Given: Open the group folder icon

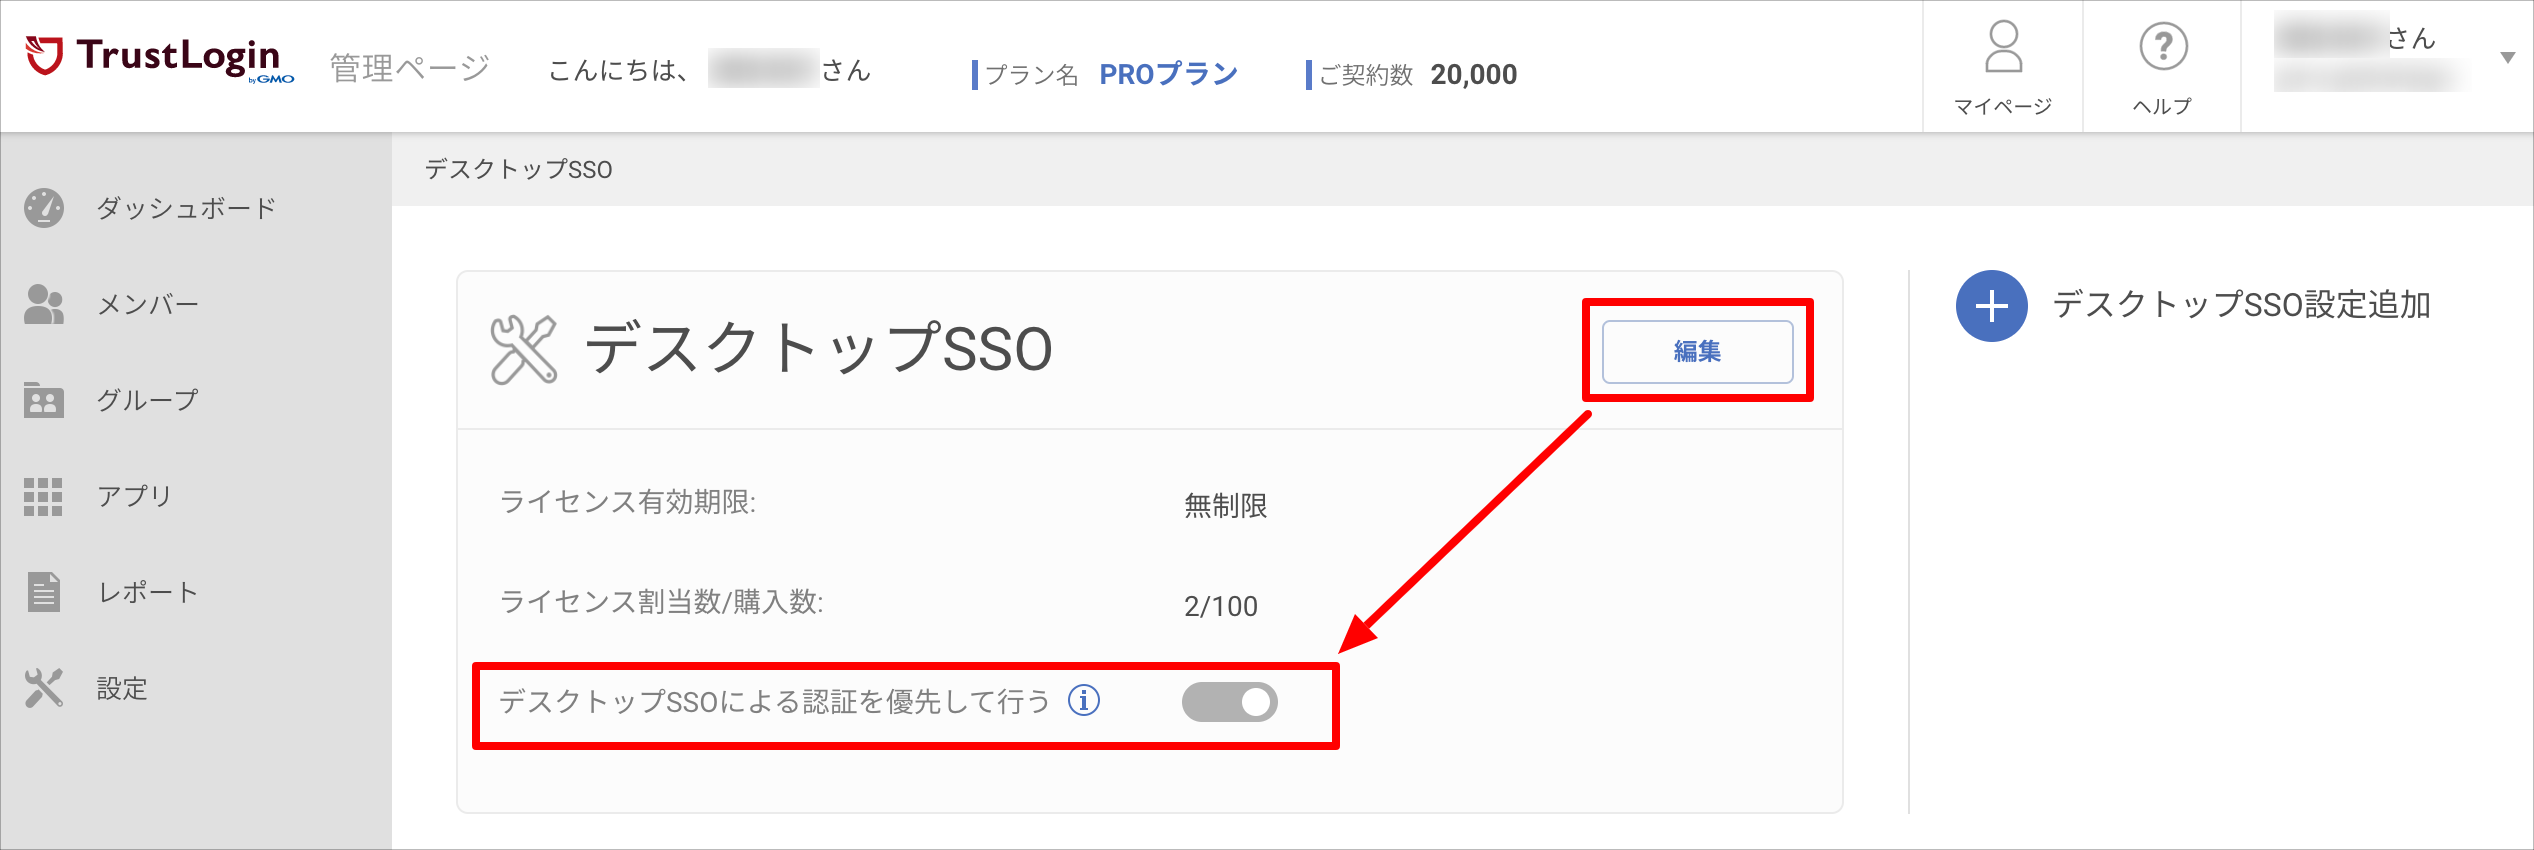Looking at the screenshot, I should pos(44,400).
